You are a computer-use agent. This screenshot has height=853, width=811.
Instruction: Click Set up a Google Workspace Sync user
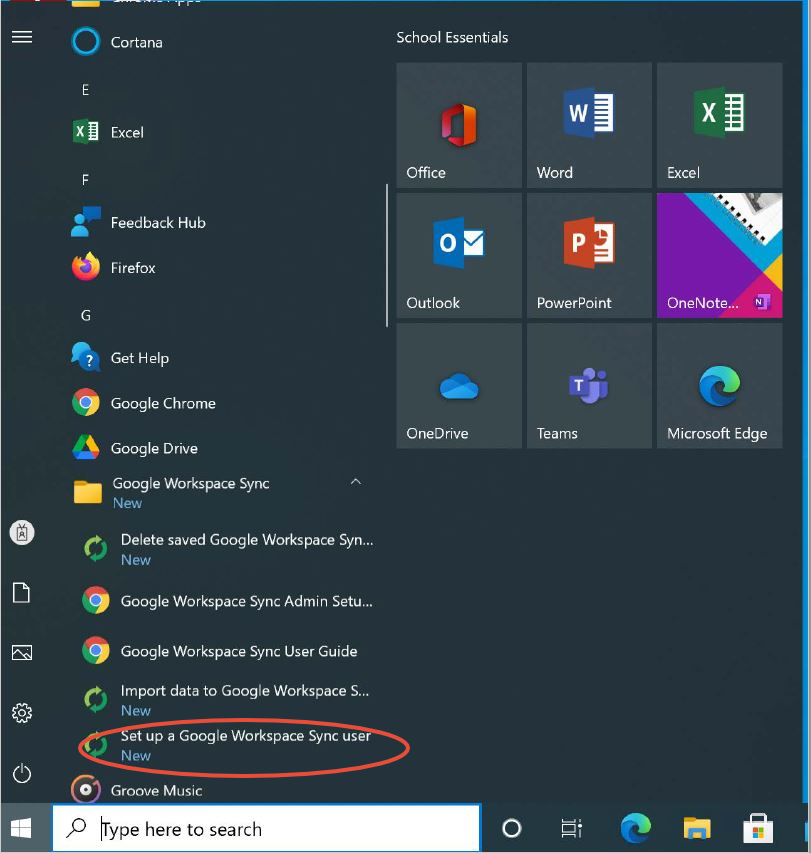[228, 745]
